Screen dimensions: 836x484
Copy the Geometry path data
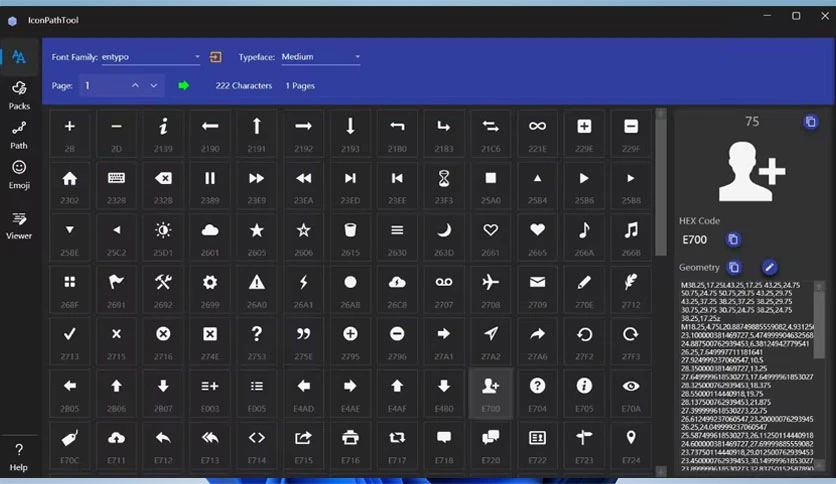click(734, 267)
